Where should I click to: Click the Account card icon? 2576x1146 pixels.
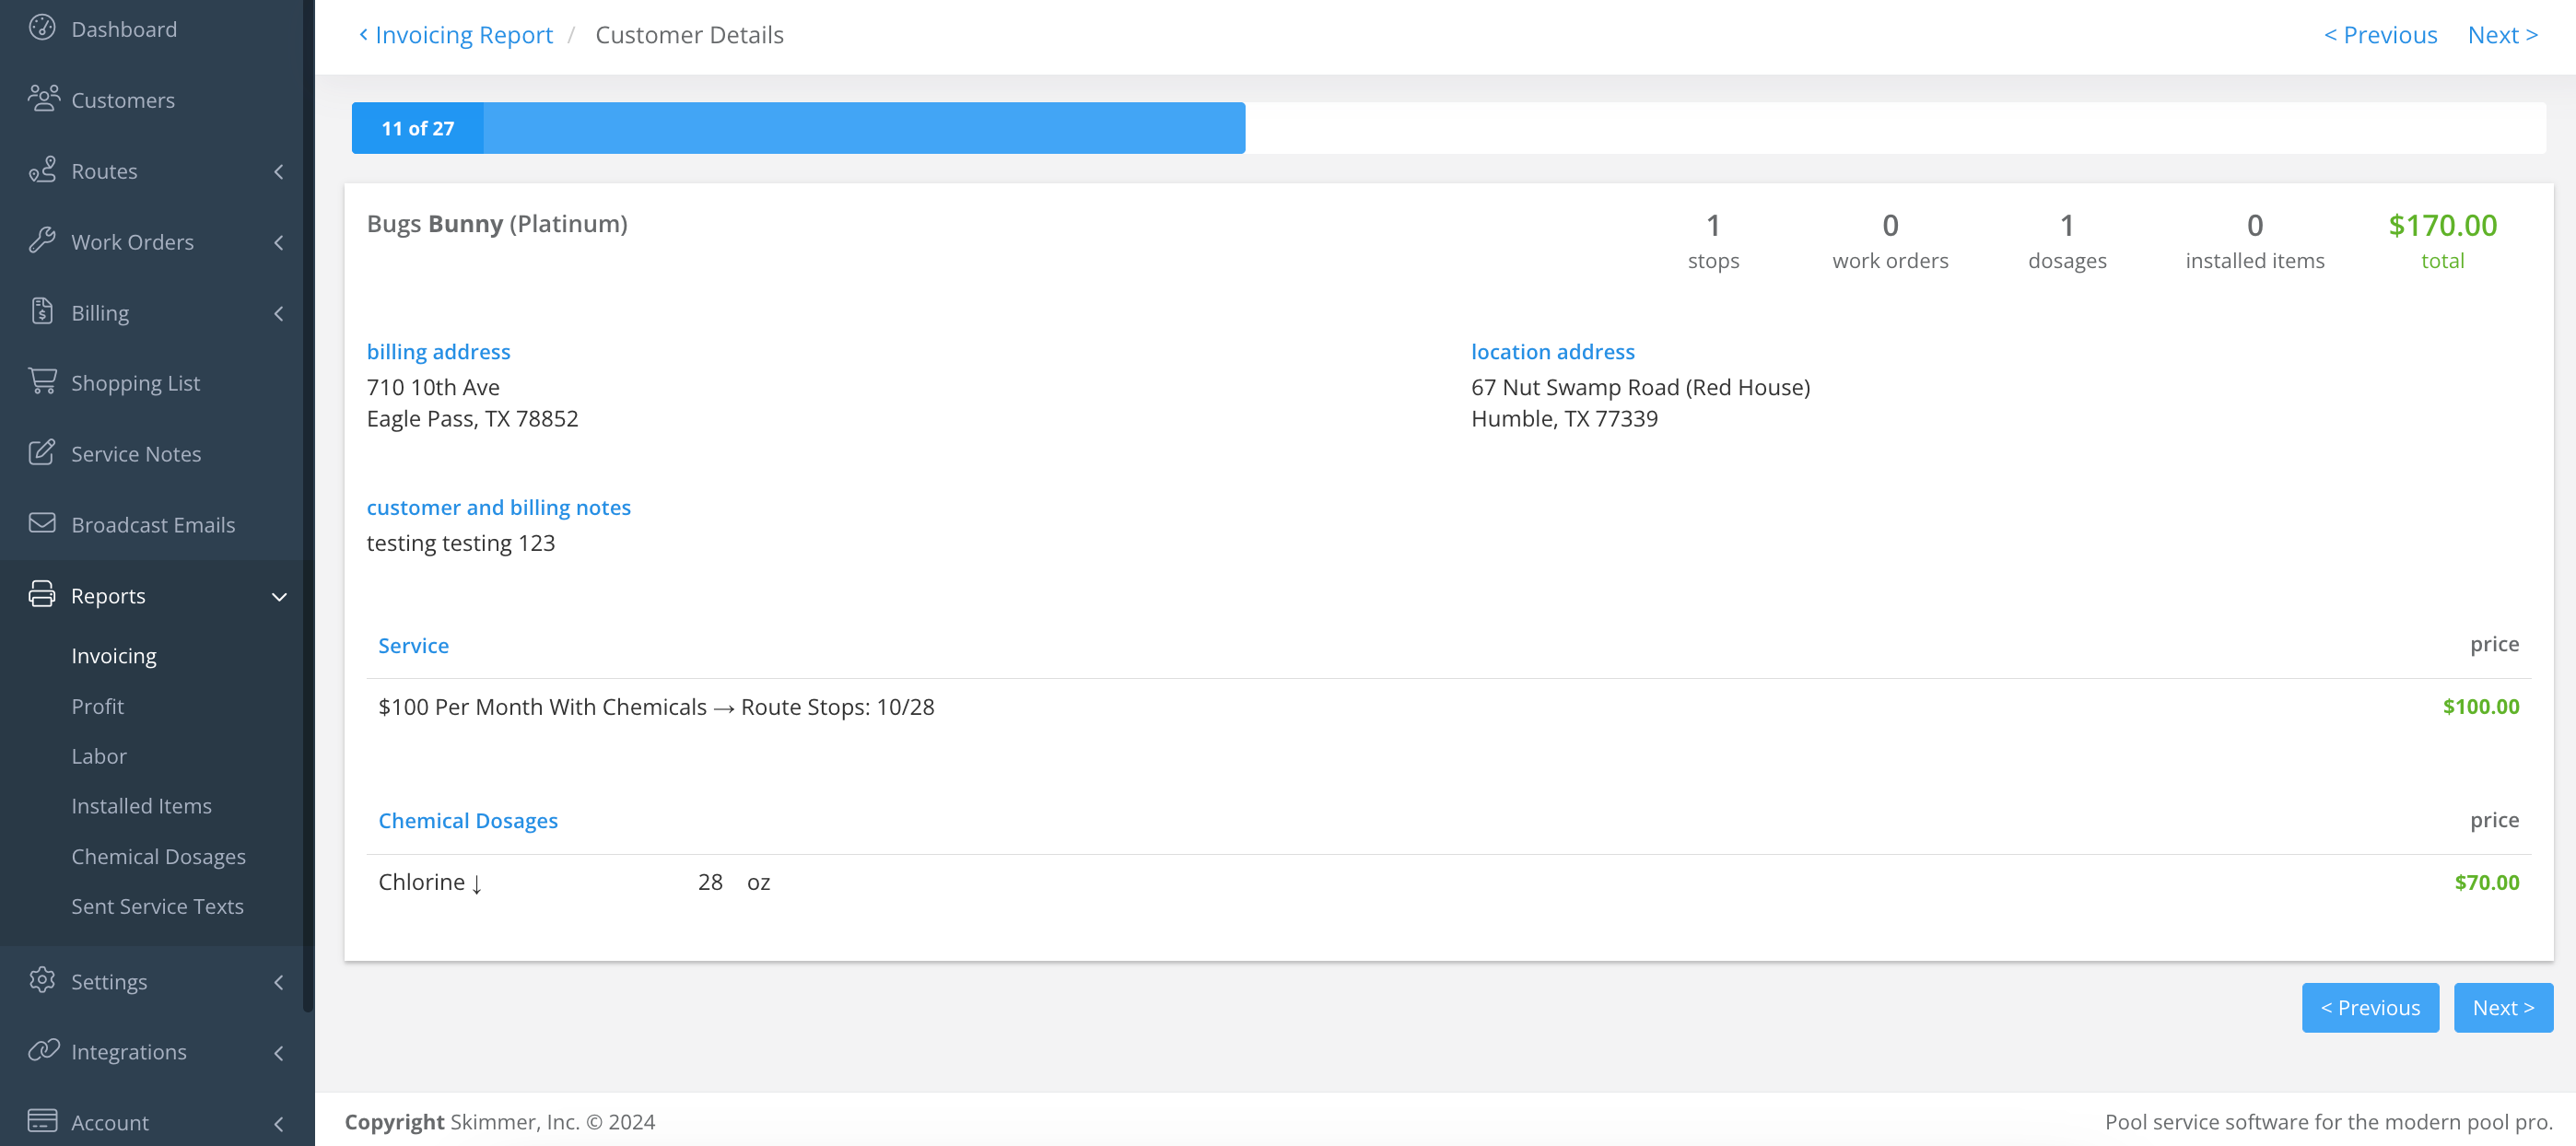tap(42, 1120)
